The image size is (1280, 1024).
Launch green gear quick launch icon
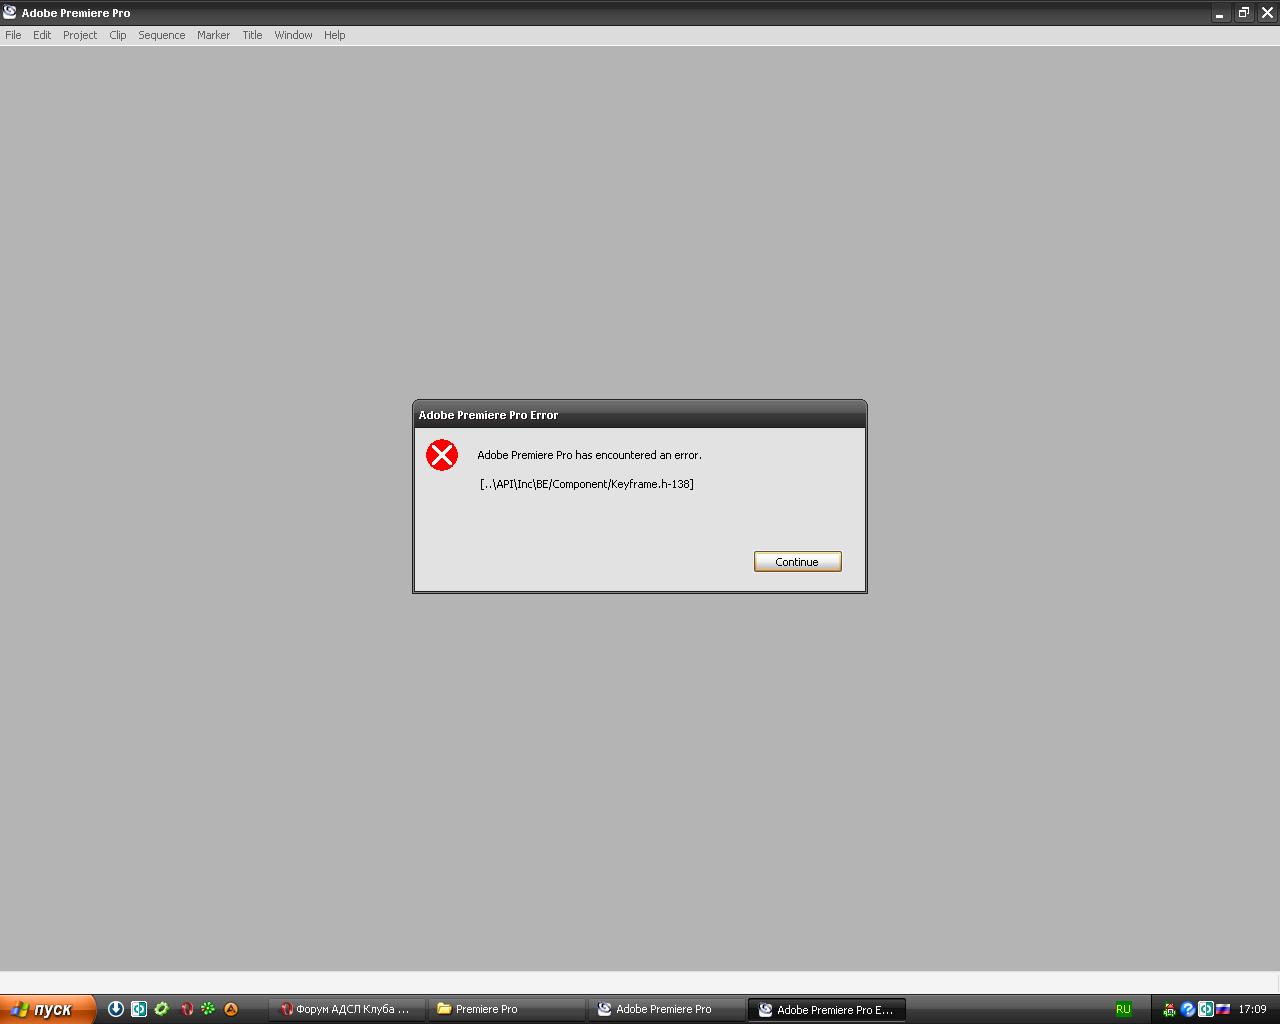tap(162, 1009)
